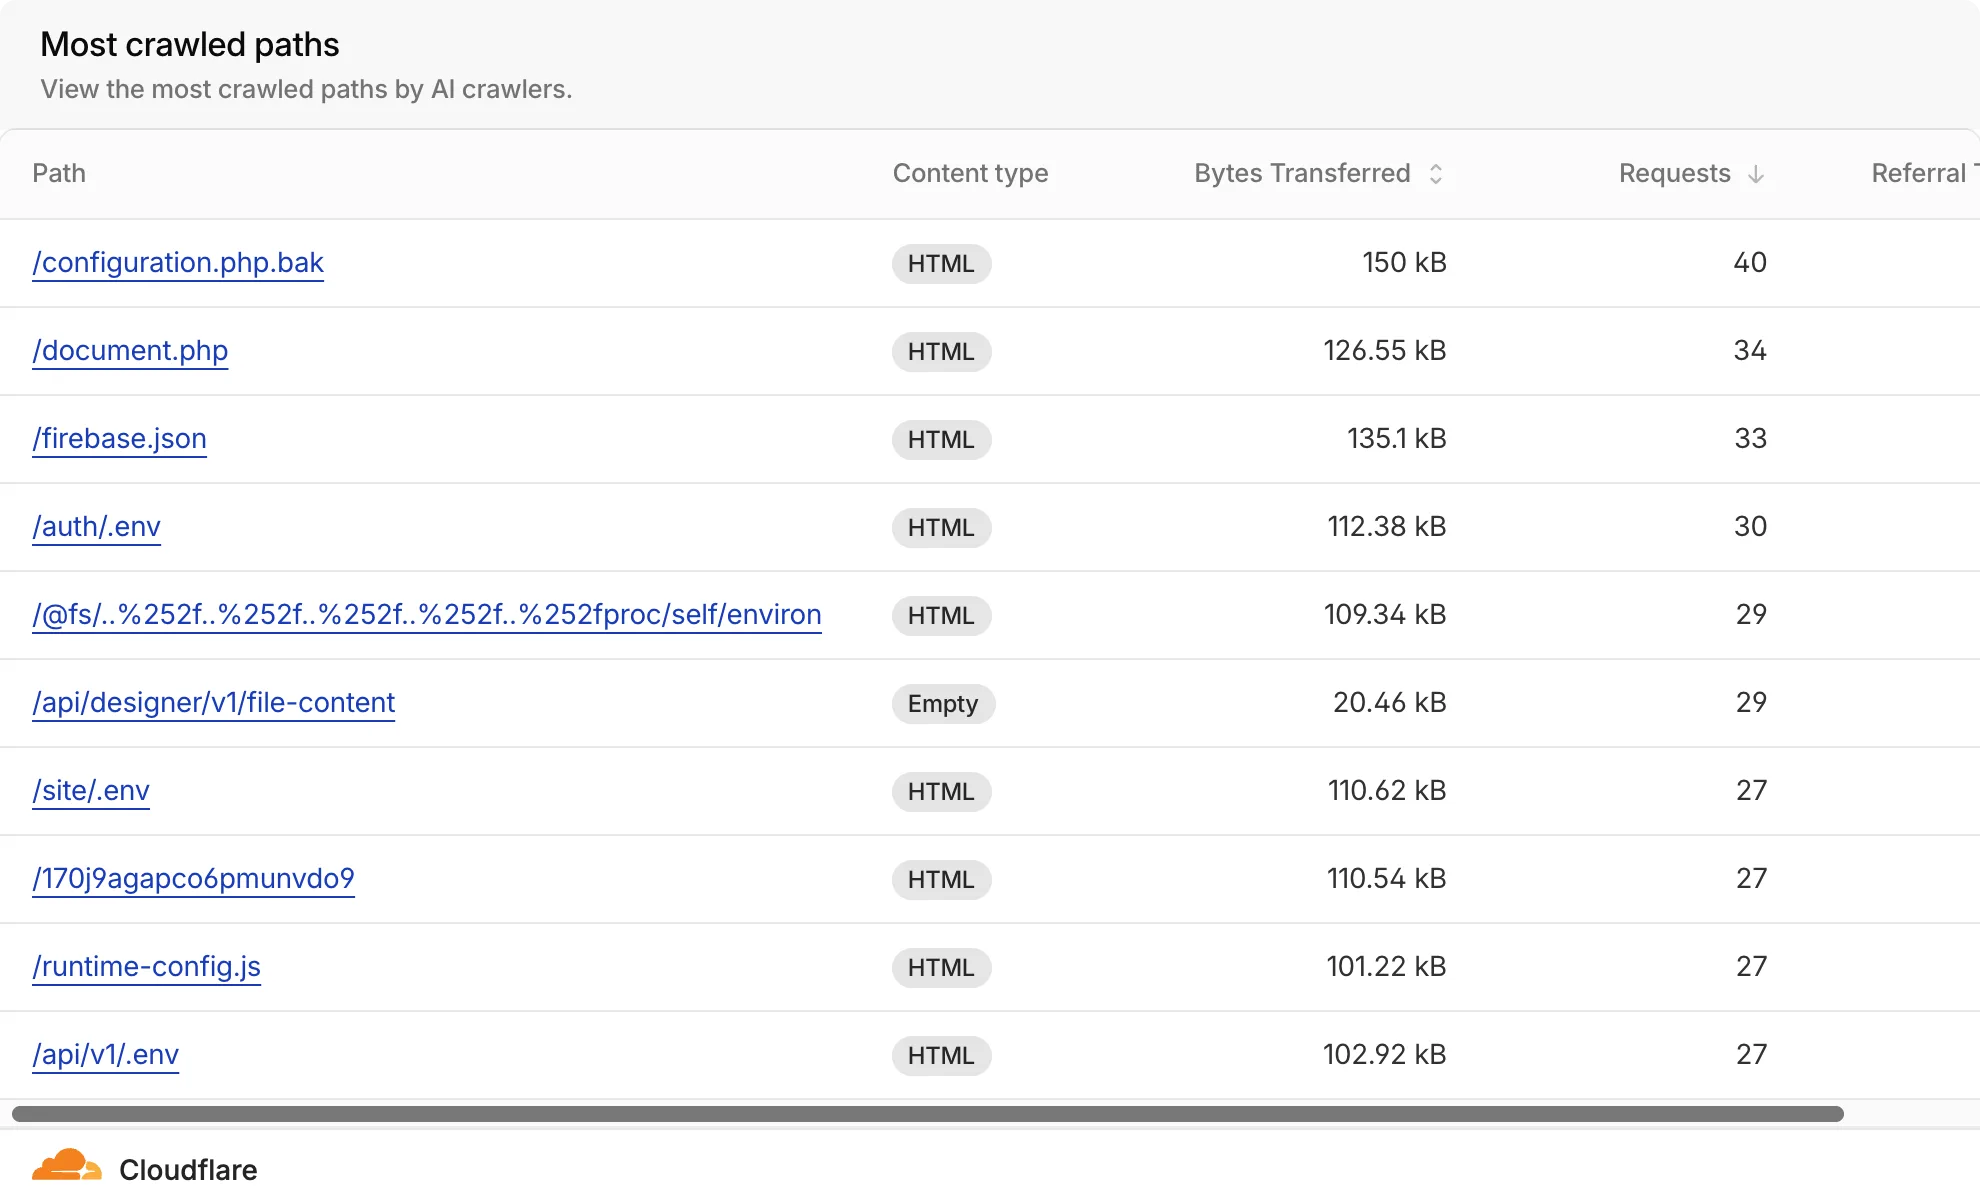Screen dimensions: 1980x1200
Task: Open the /@fs/ proc/self/environ path link
Action: (427, 615)
